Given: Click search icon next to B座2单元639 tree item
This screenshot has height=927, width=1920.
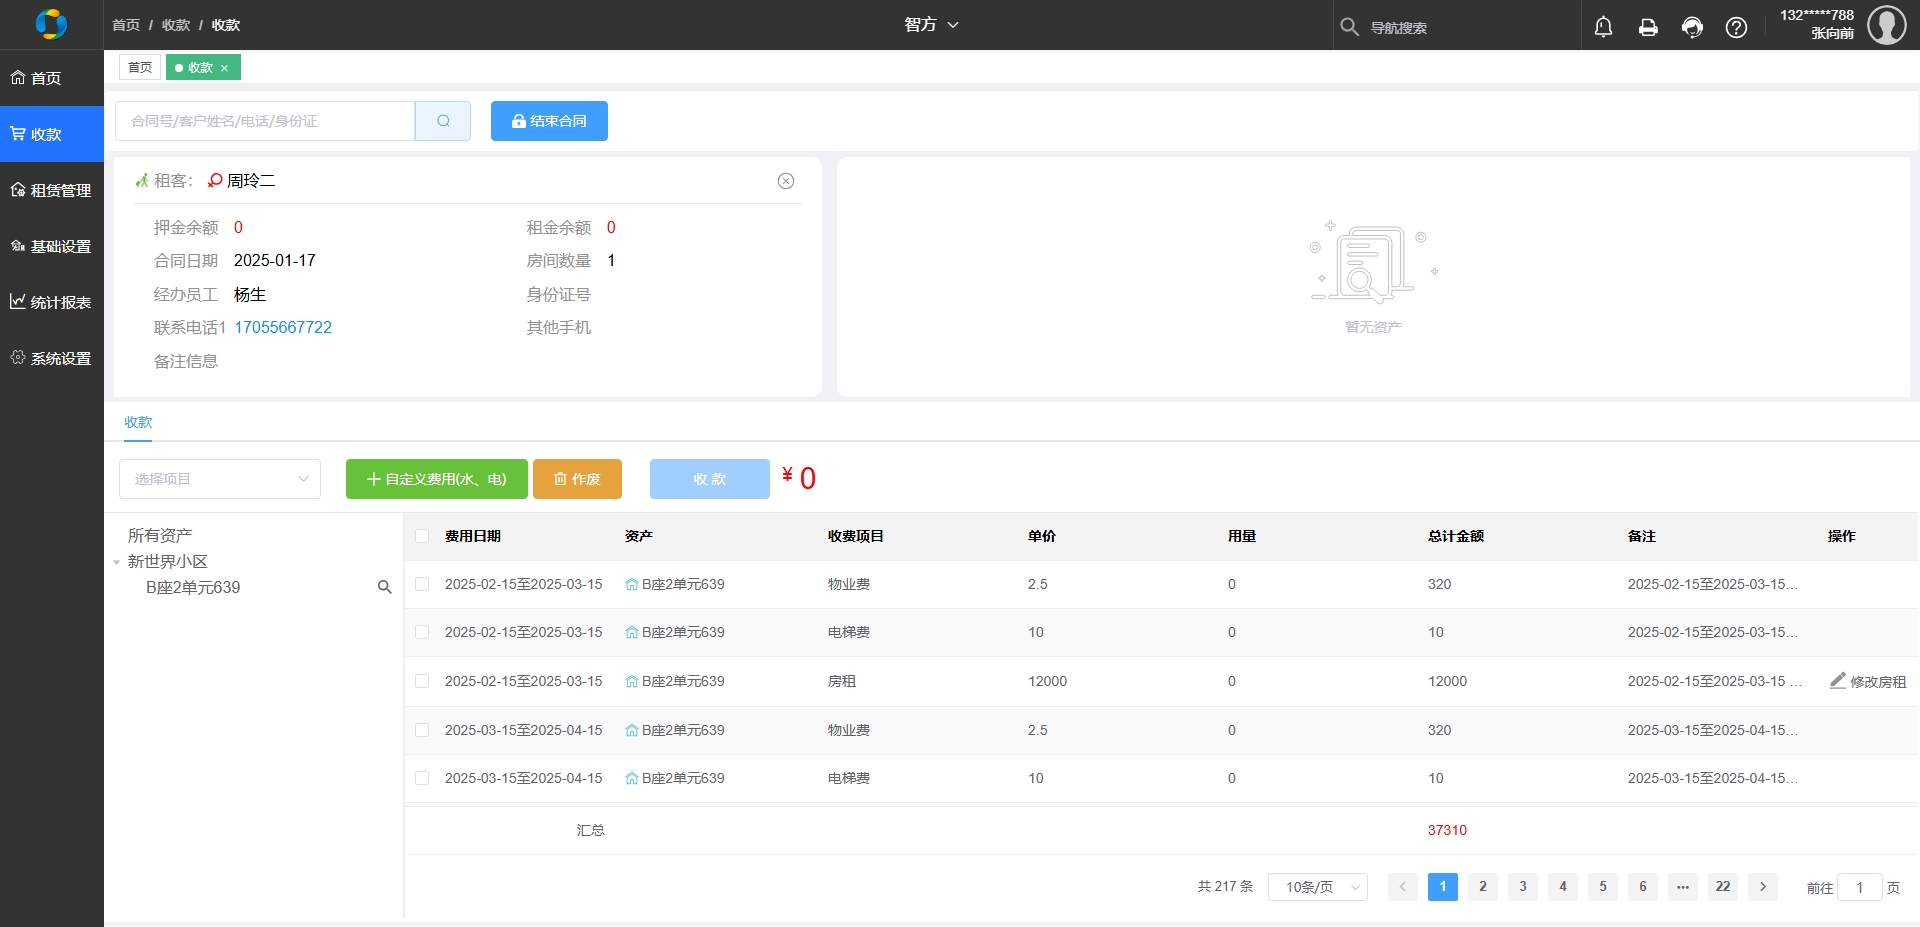Looking at the screenshot, I should (384, 587).
